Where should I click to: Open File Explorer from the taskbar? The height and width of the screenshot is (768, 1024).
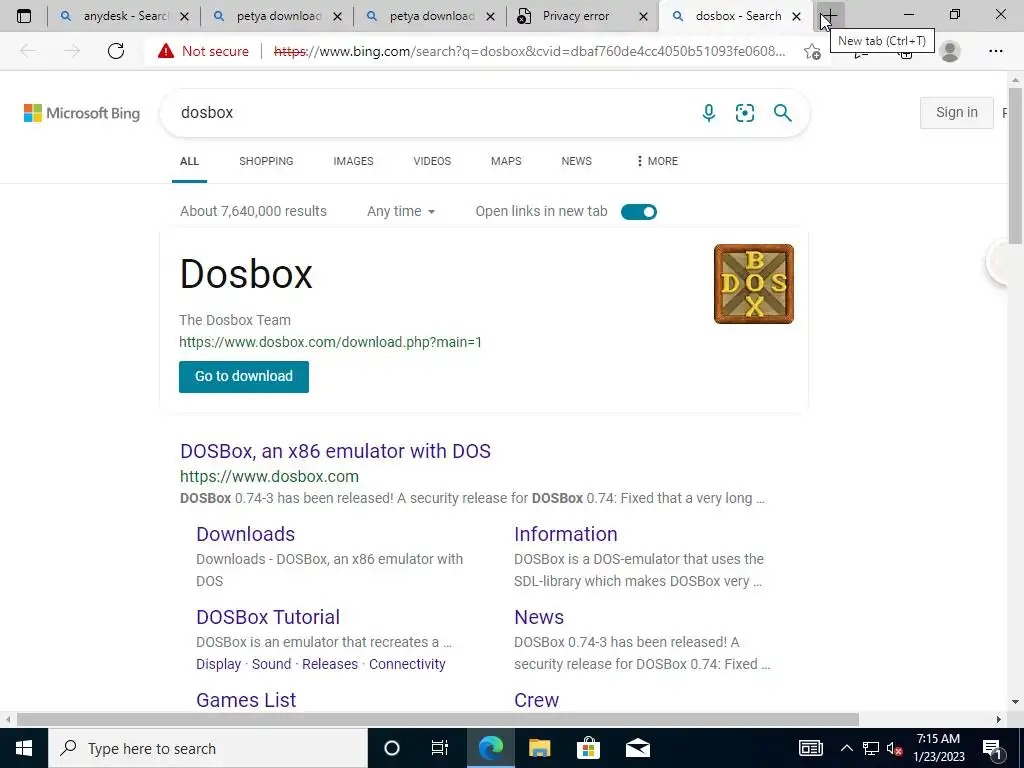point(539,748)
